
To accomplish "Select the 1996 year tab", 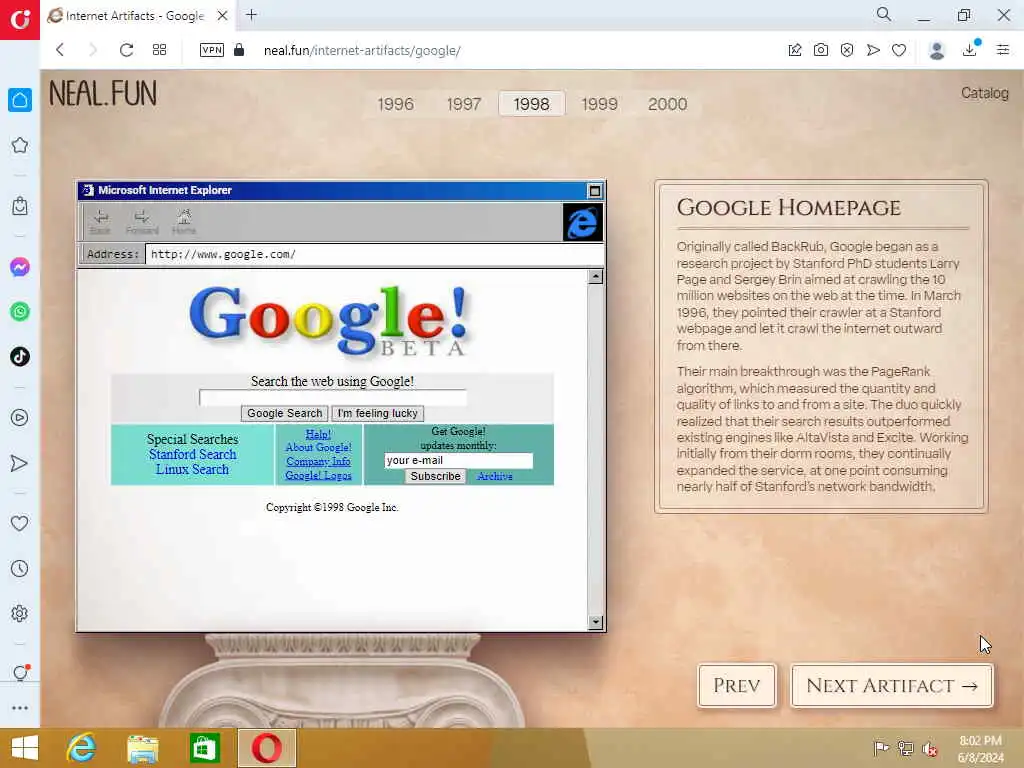I will pos(395,104).
